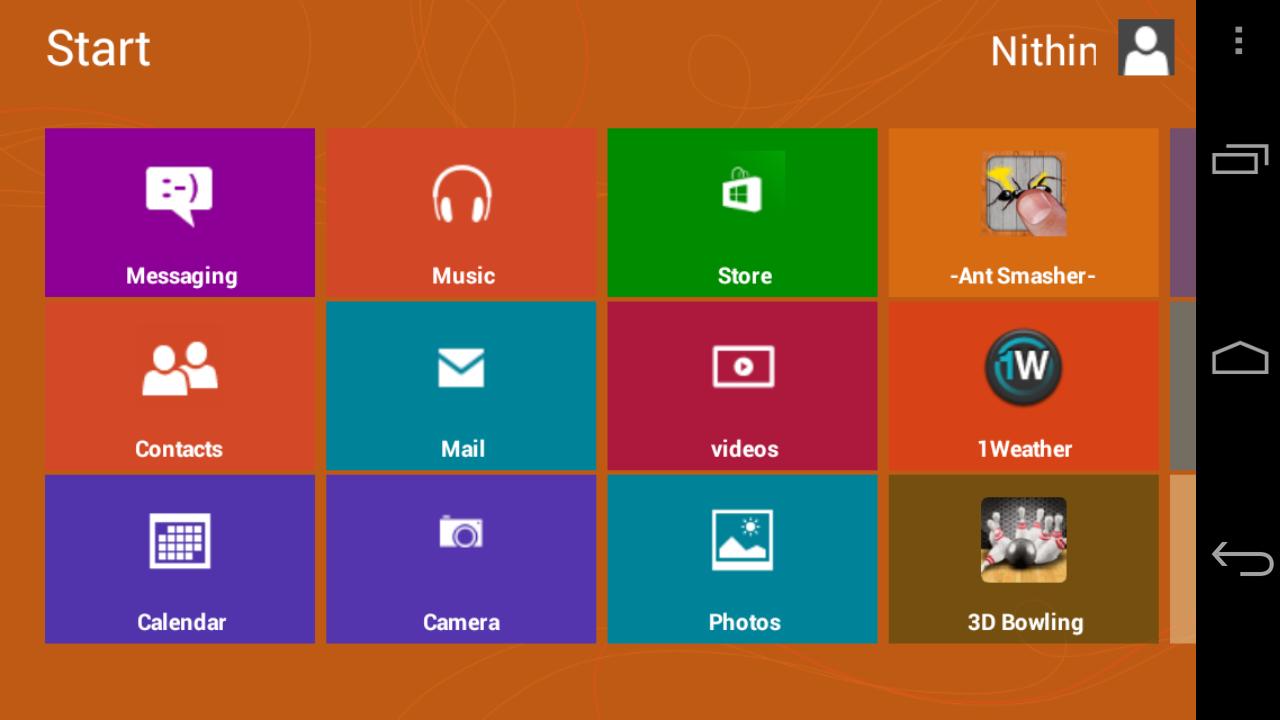
Task: Open the videos tile
Action: click(742, 385)
